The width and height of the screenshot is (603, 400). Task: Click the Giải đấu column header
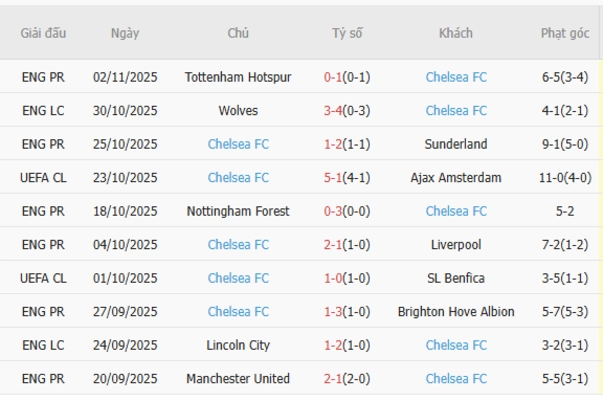point(43,33)
